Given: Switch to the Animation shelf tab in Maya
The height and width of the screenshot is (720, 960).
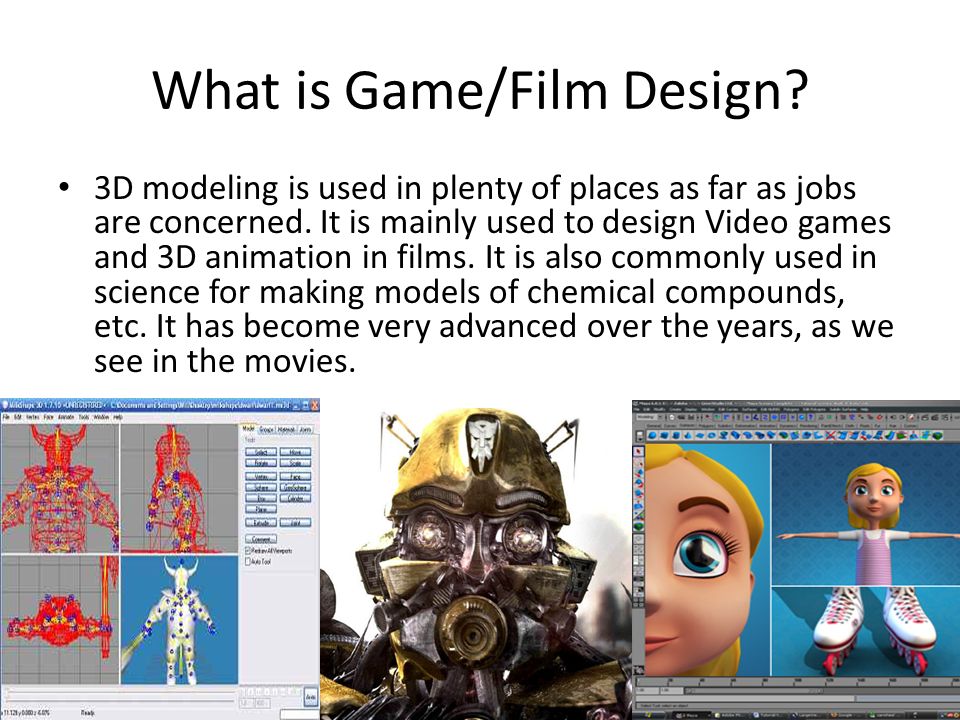Looking at the screenshot, I should 767,426.
